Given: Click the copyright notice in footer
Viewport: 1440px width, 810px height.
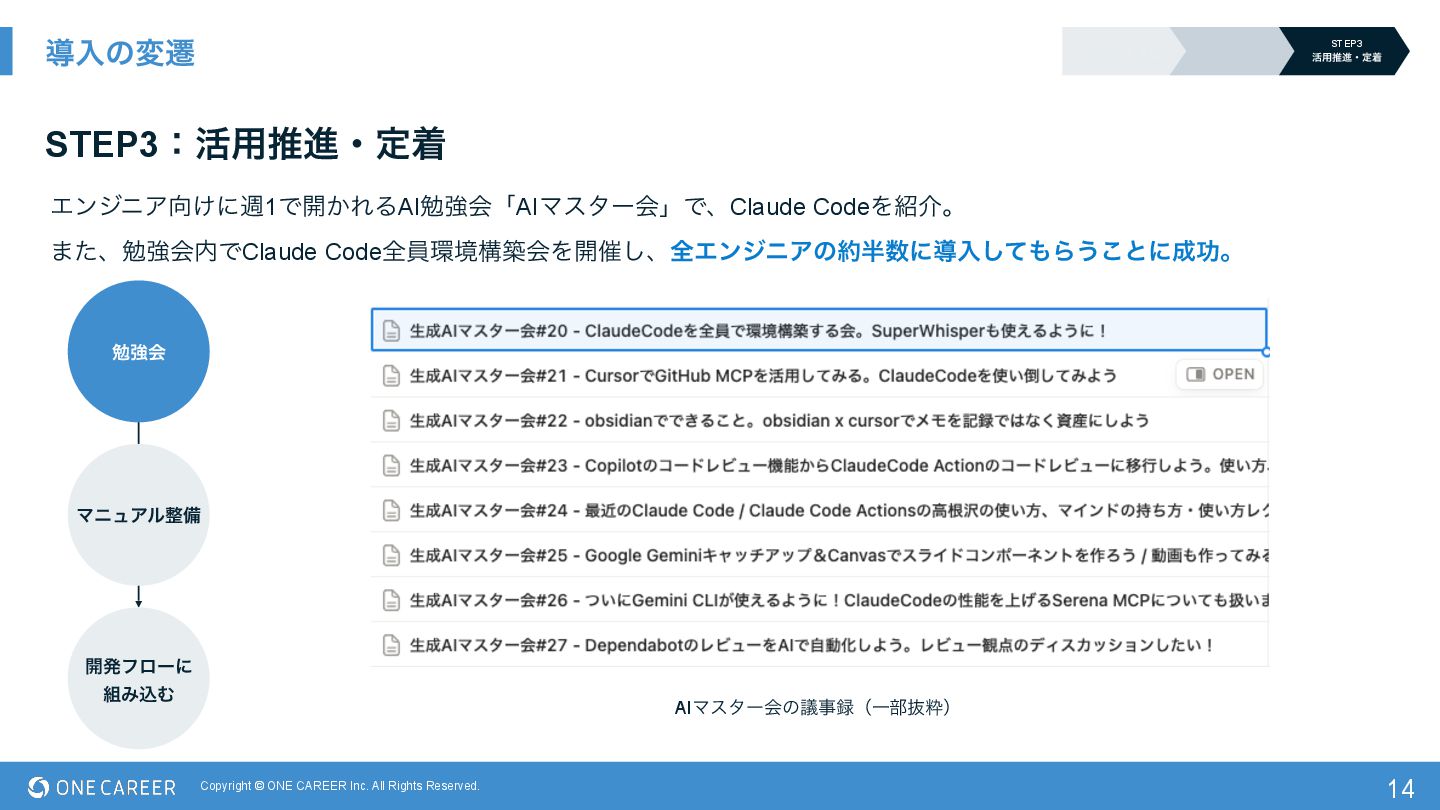Looking at the screenshot, I should [340, 786].
